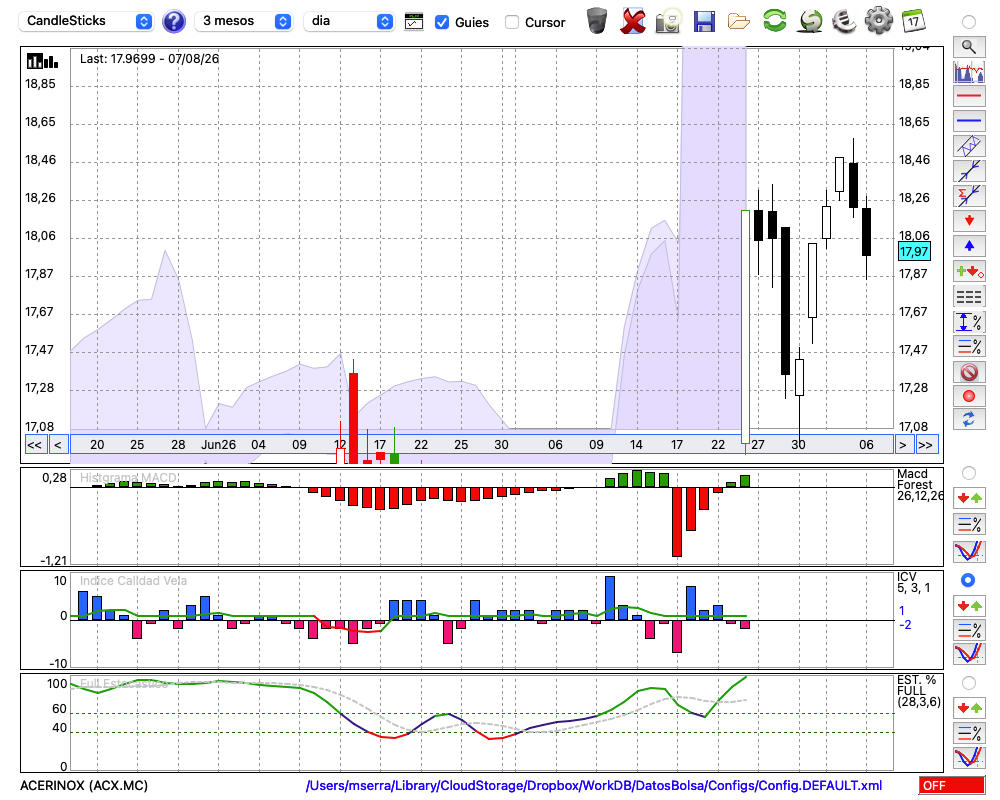Select the magnifying glass zoom tool
The height and width of the screenshot is (800, 1000).
pos(969,47)
